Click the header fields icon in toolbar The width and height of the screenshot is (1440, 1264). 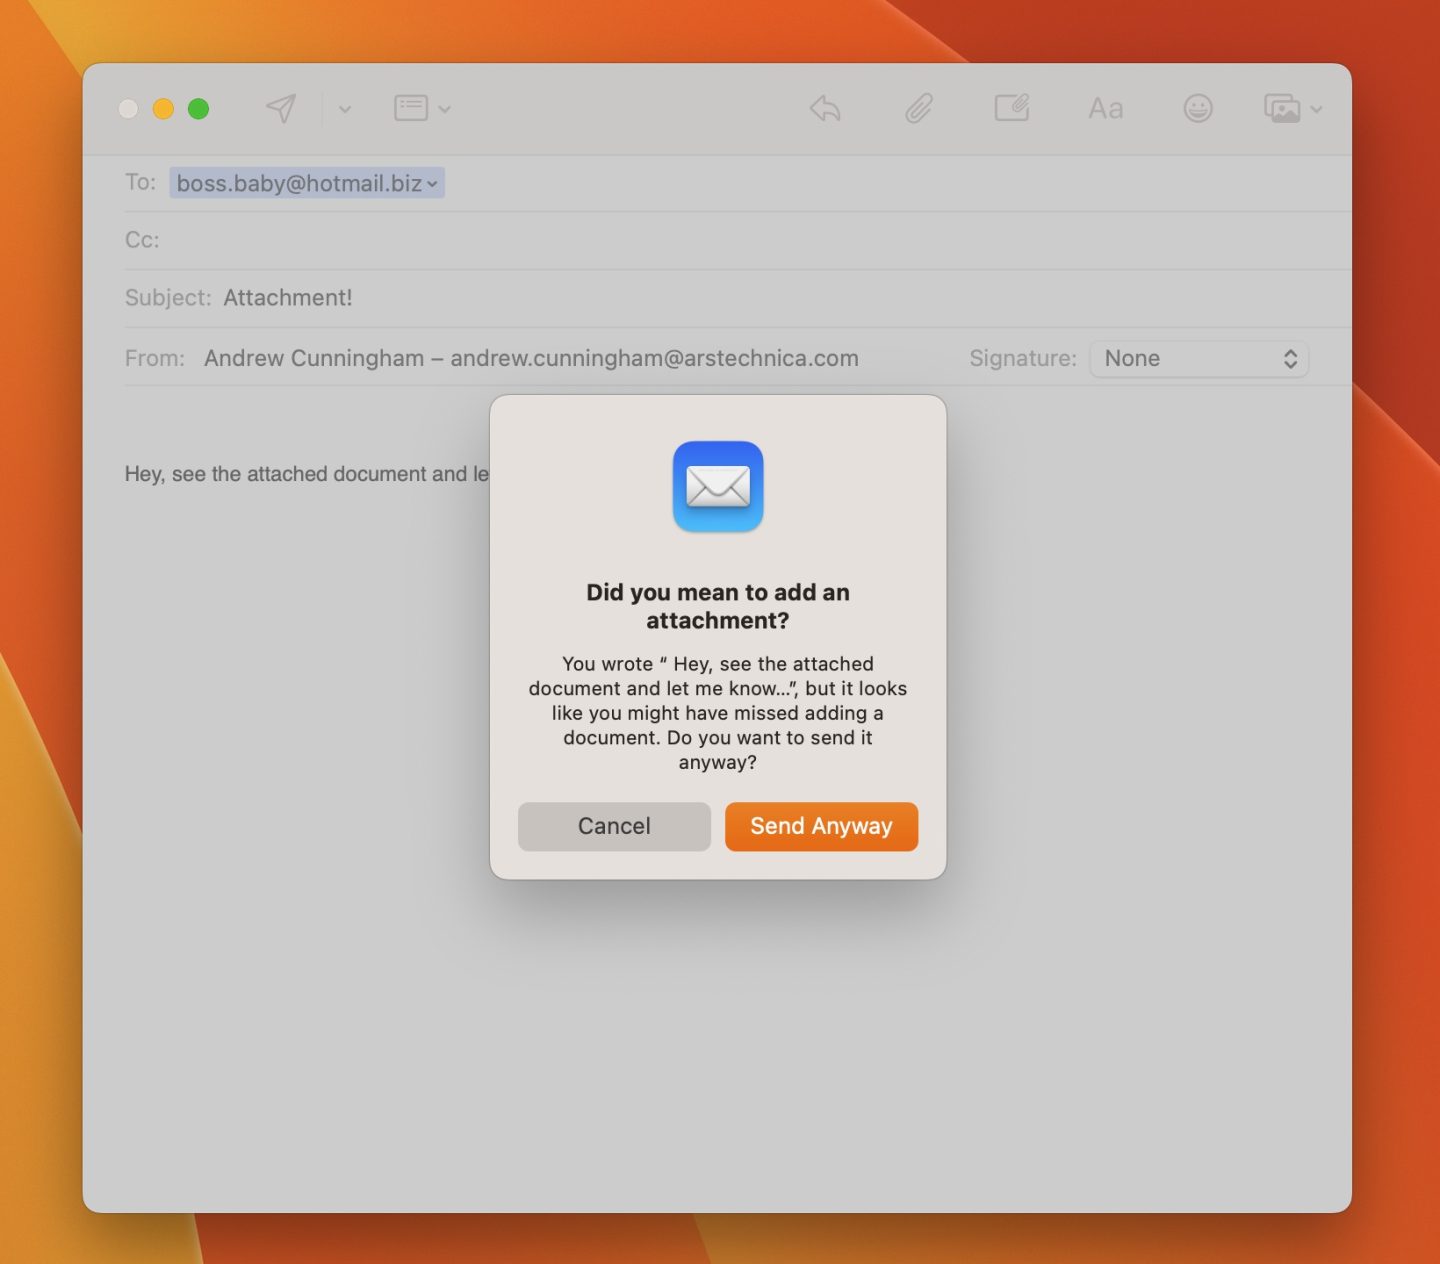tap(410, 108)
